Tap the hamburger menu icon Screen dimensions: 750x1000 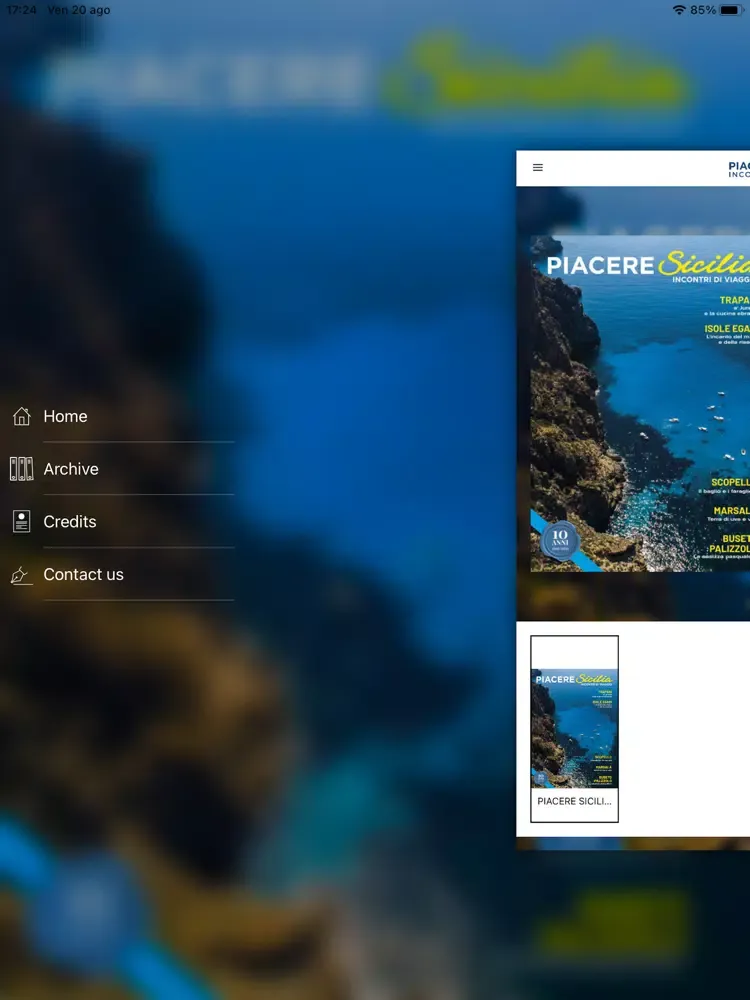pyautogui.click(x=538, y=168)
